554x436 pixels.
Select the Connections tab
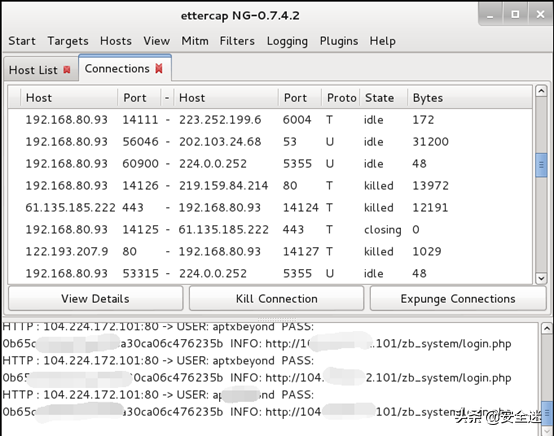125,68
